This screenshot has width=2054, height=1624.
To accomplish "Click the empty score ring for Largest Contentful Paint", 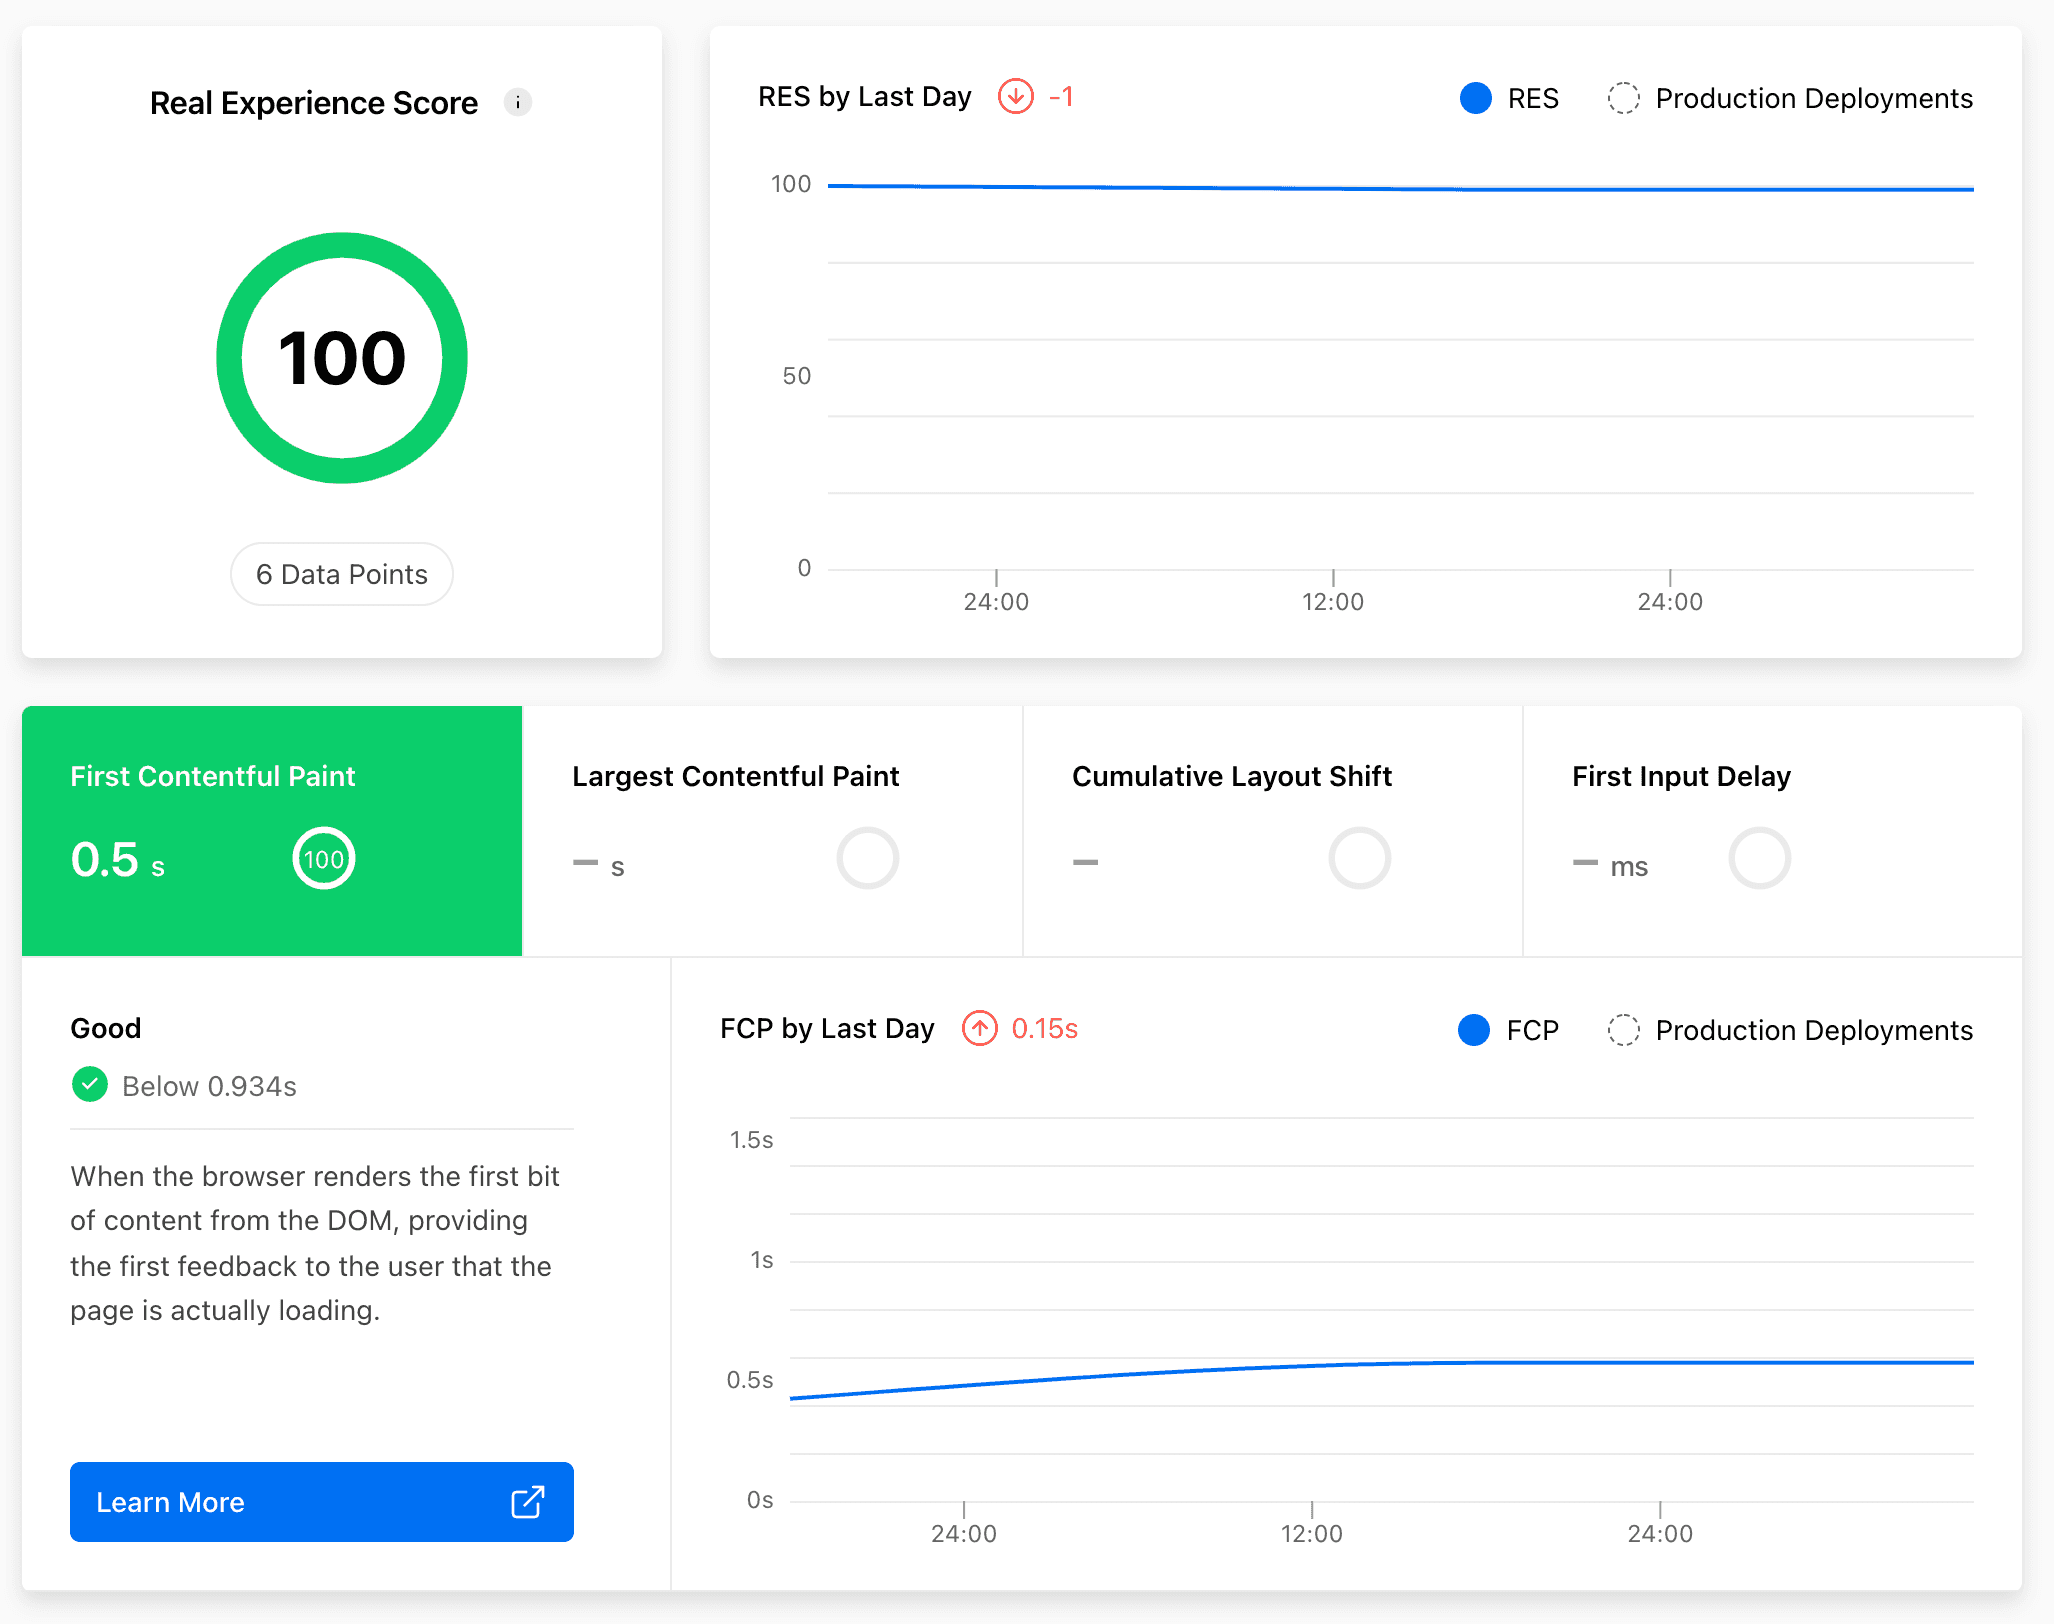I will click(867, 859).
